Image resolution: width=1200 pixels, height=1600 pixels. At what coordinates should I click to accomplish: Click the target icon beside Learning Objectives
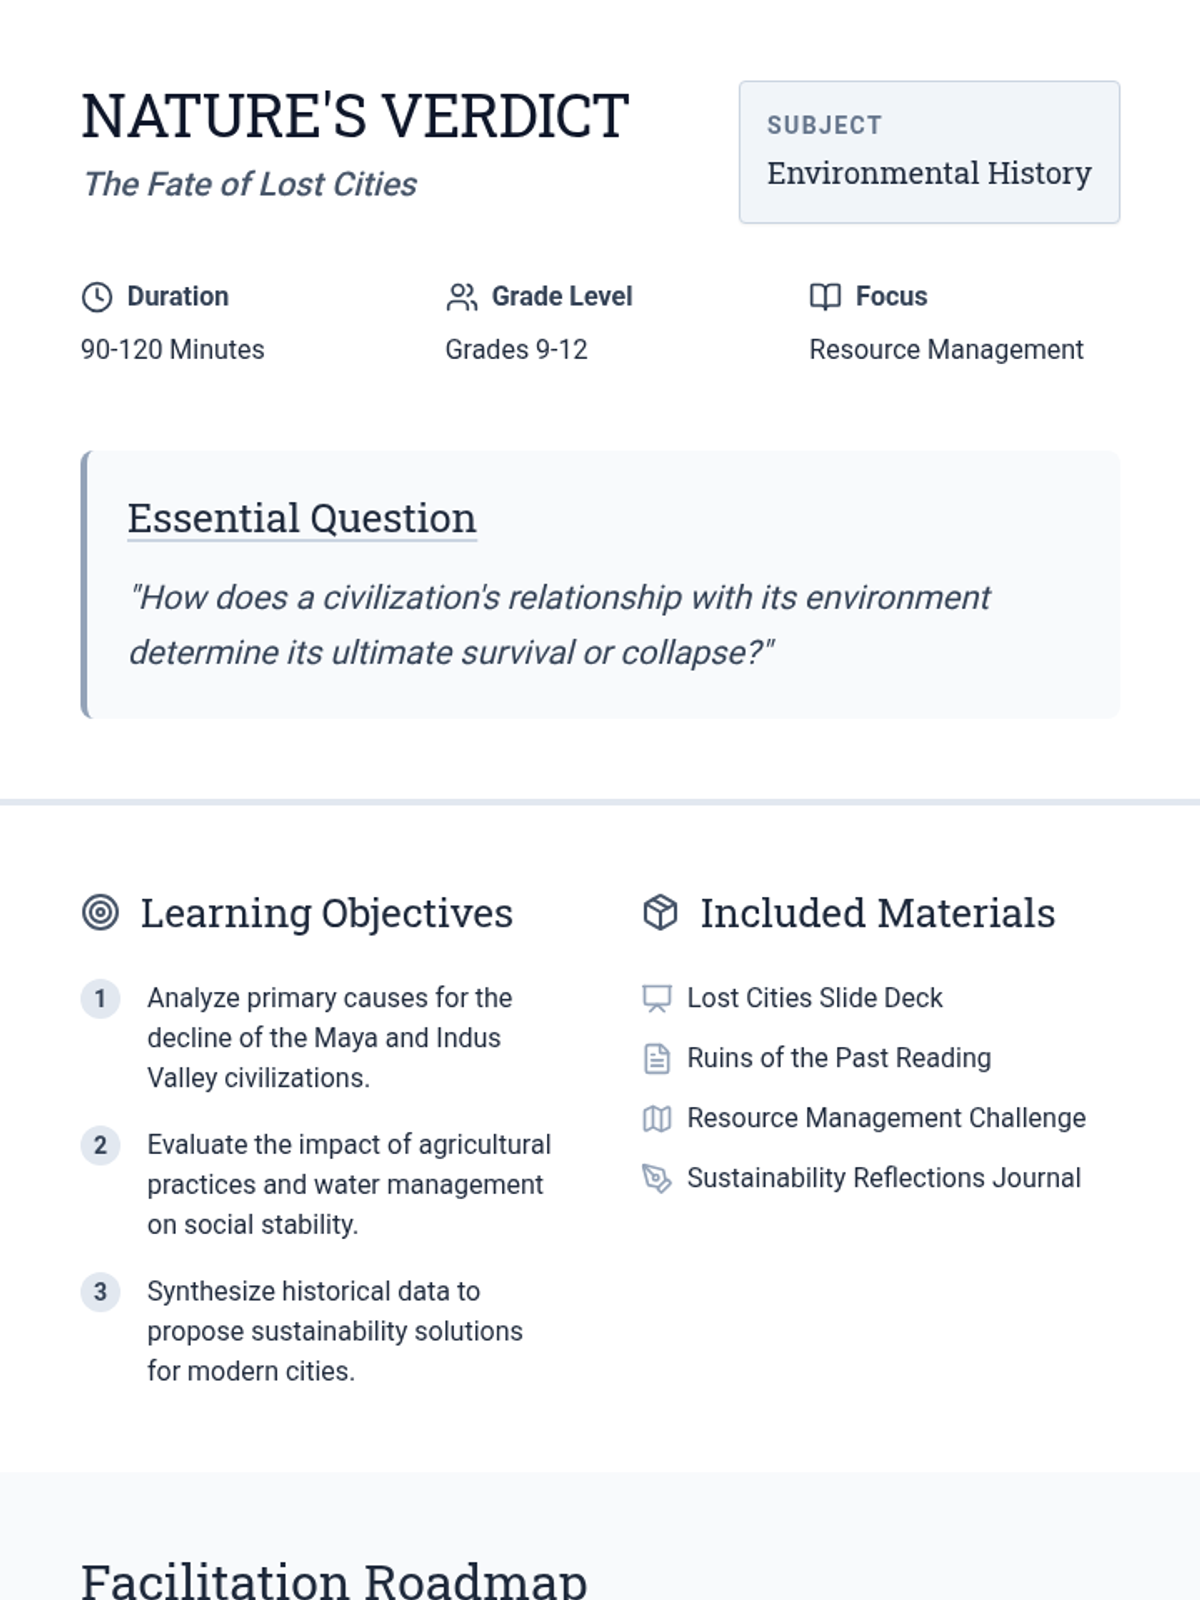[100, 913]
